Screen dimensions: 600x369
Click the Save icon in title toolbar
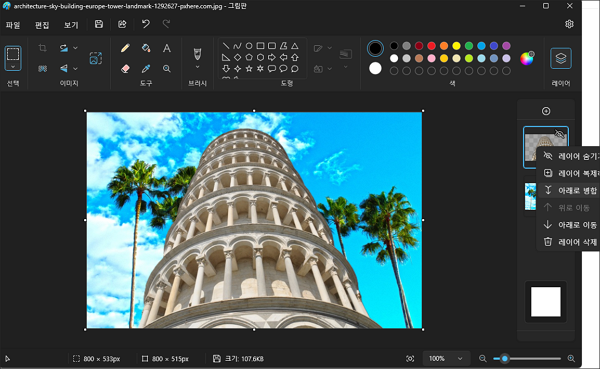(x=99, y=24)
